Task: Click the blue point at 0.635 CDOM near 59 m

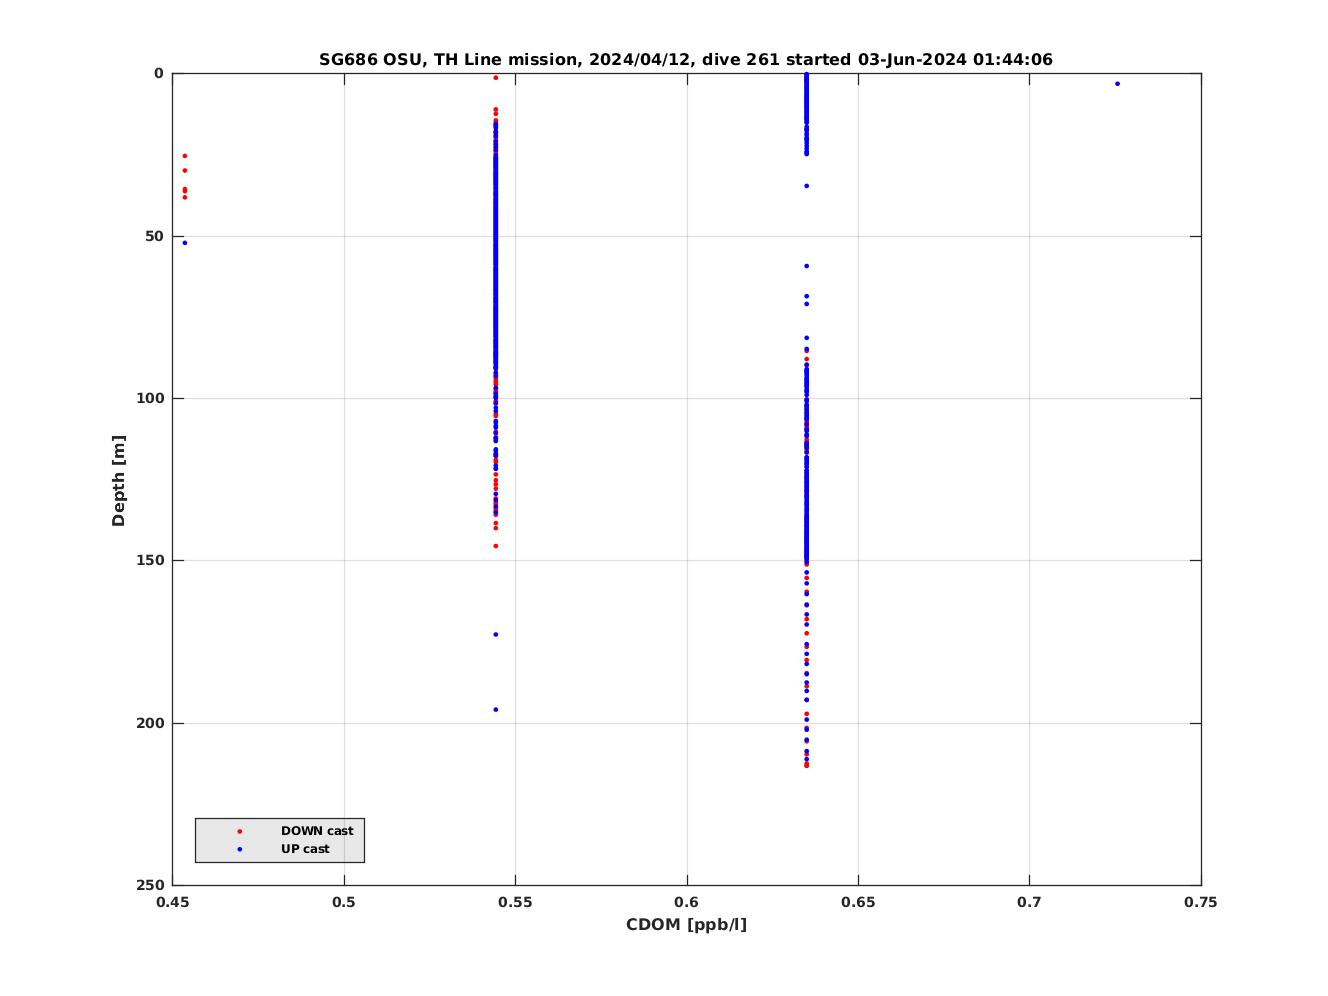Action: (x=806, y=266)
